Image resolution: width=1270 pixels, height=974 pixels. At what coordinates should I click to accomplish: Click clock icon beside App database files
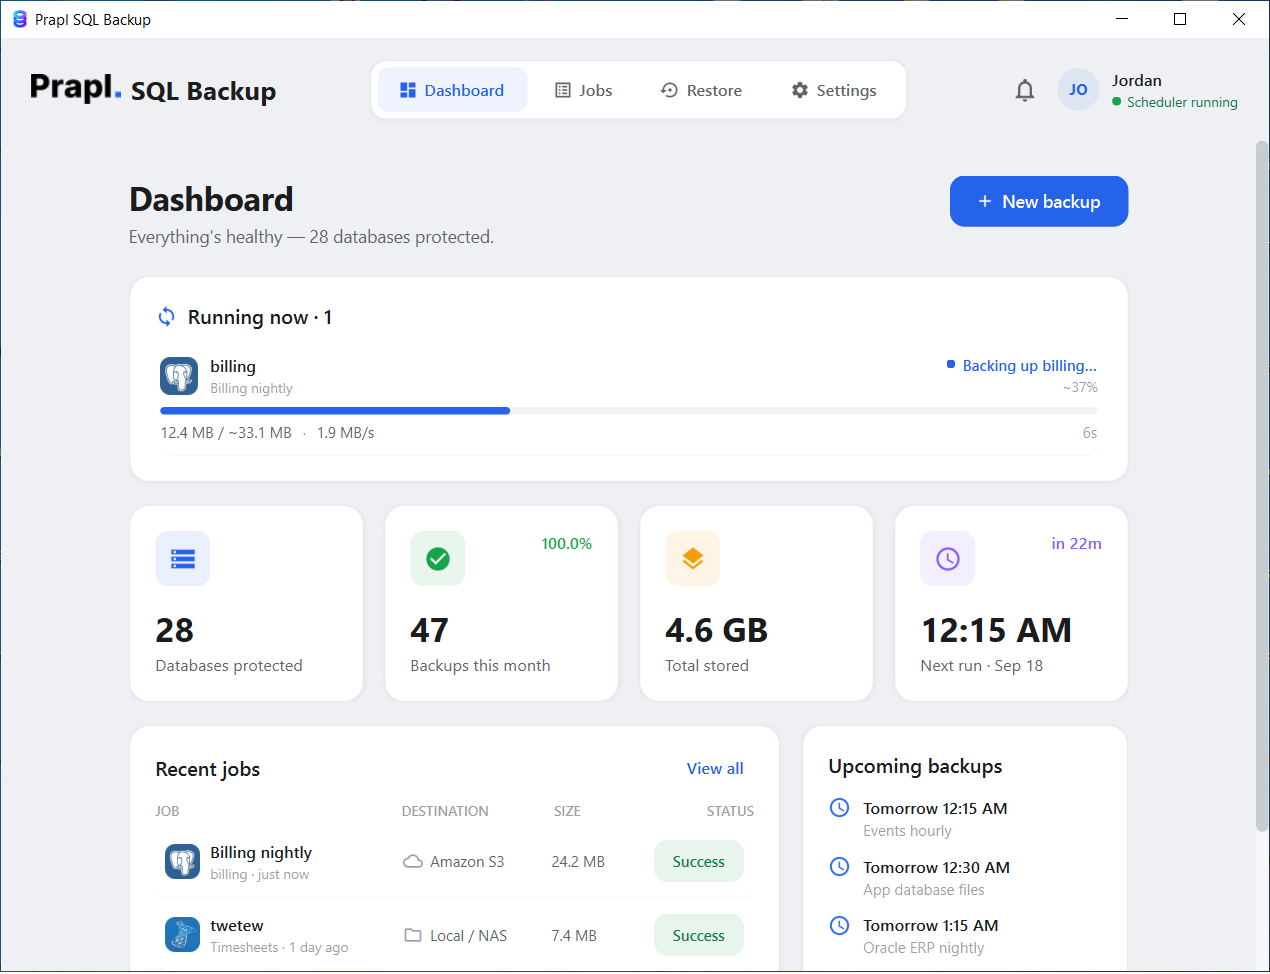pyautogui.click(x=840, y=867)
